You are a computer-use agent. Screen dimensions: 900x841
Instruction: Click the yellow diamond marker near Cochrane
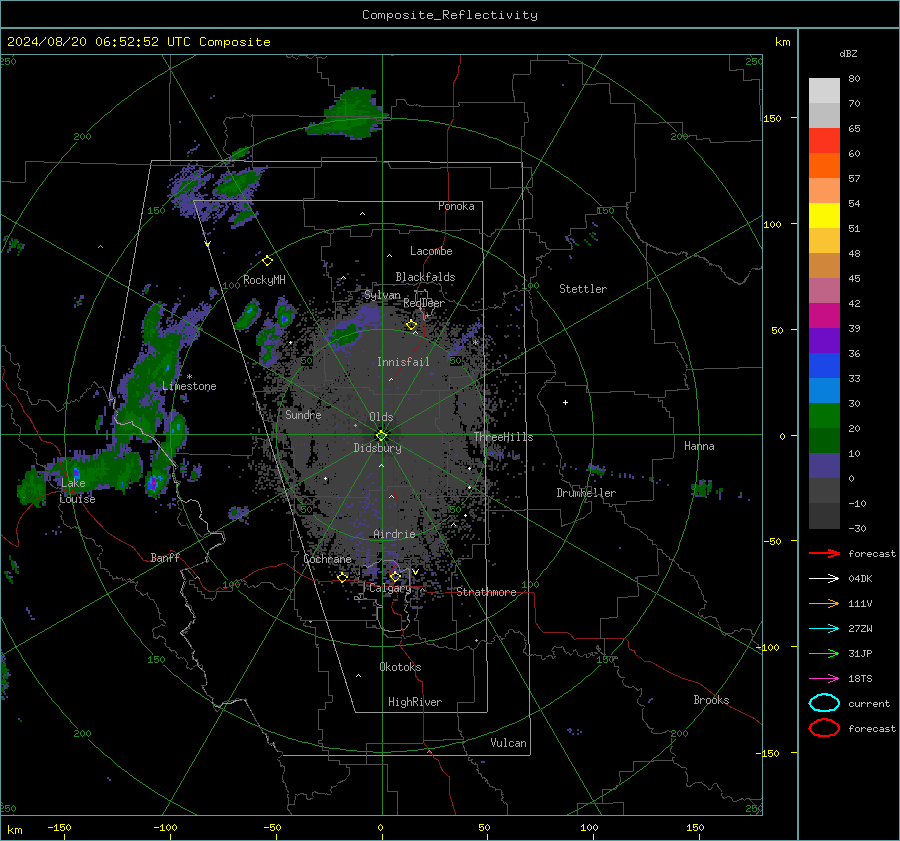tap(343, 577)
